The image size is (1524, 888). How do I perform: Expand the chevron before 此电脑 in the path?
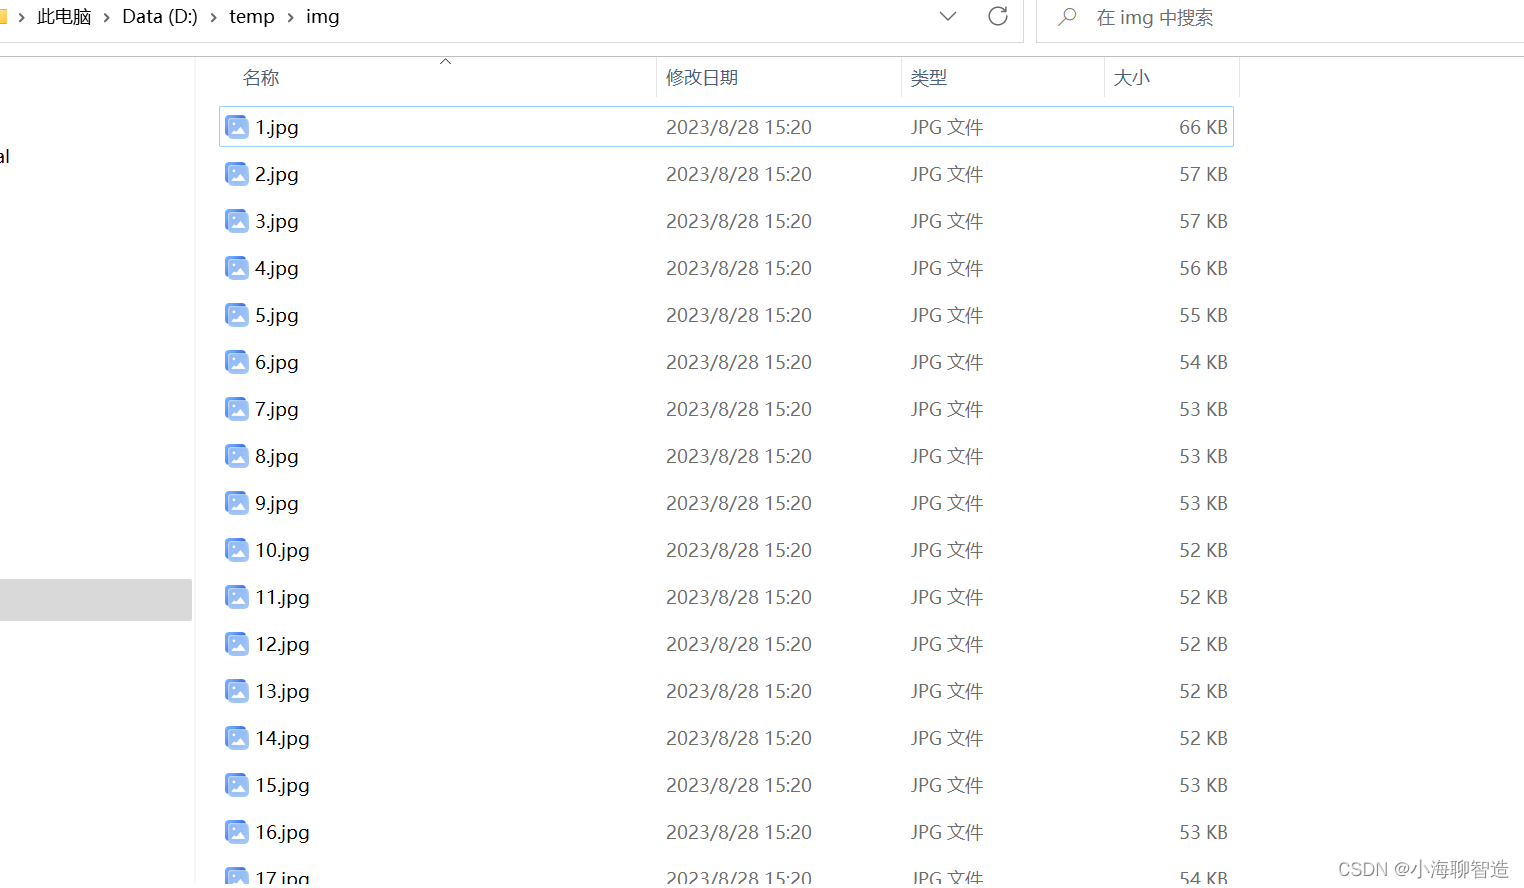point(21,17)
